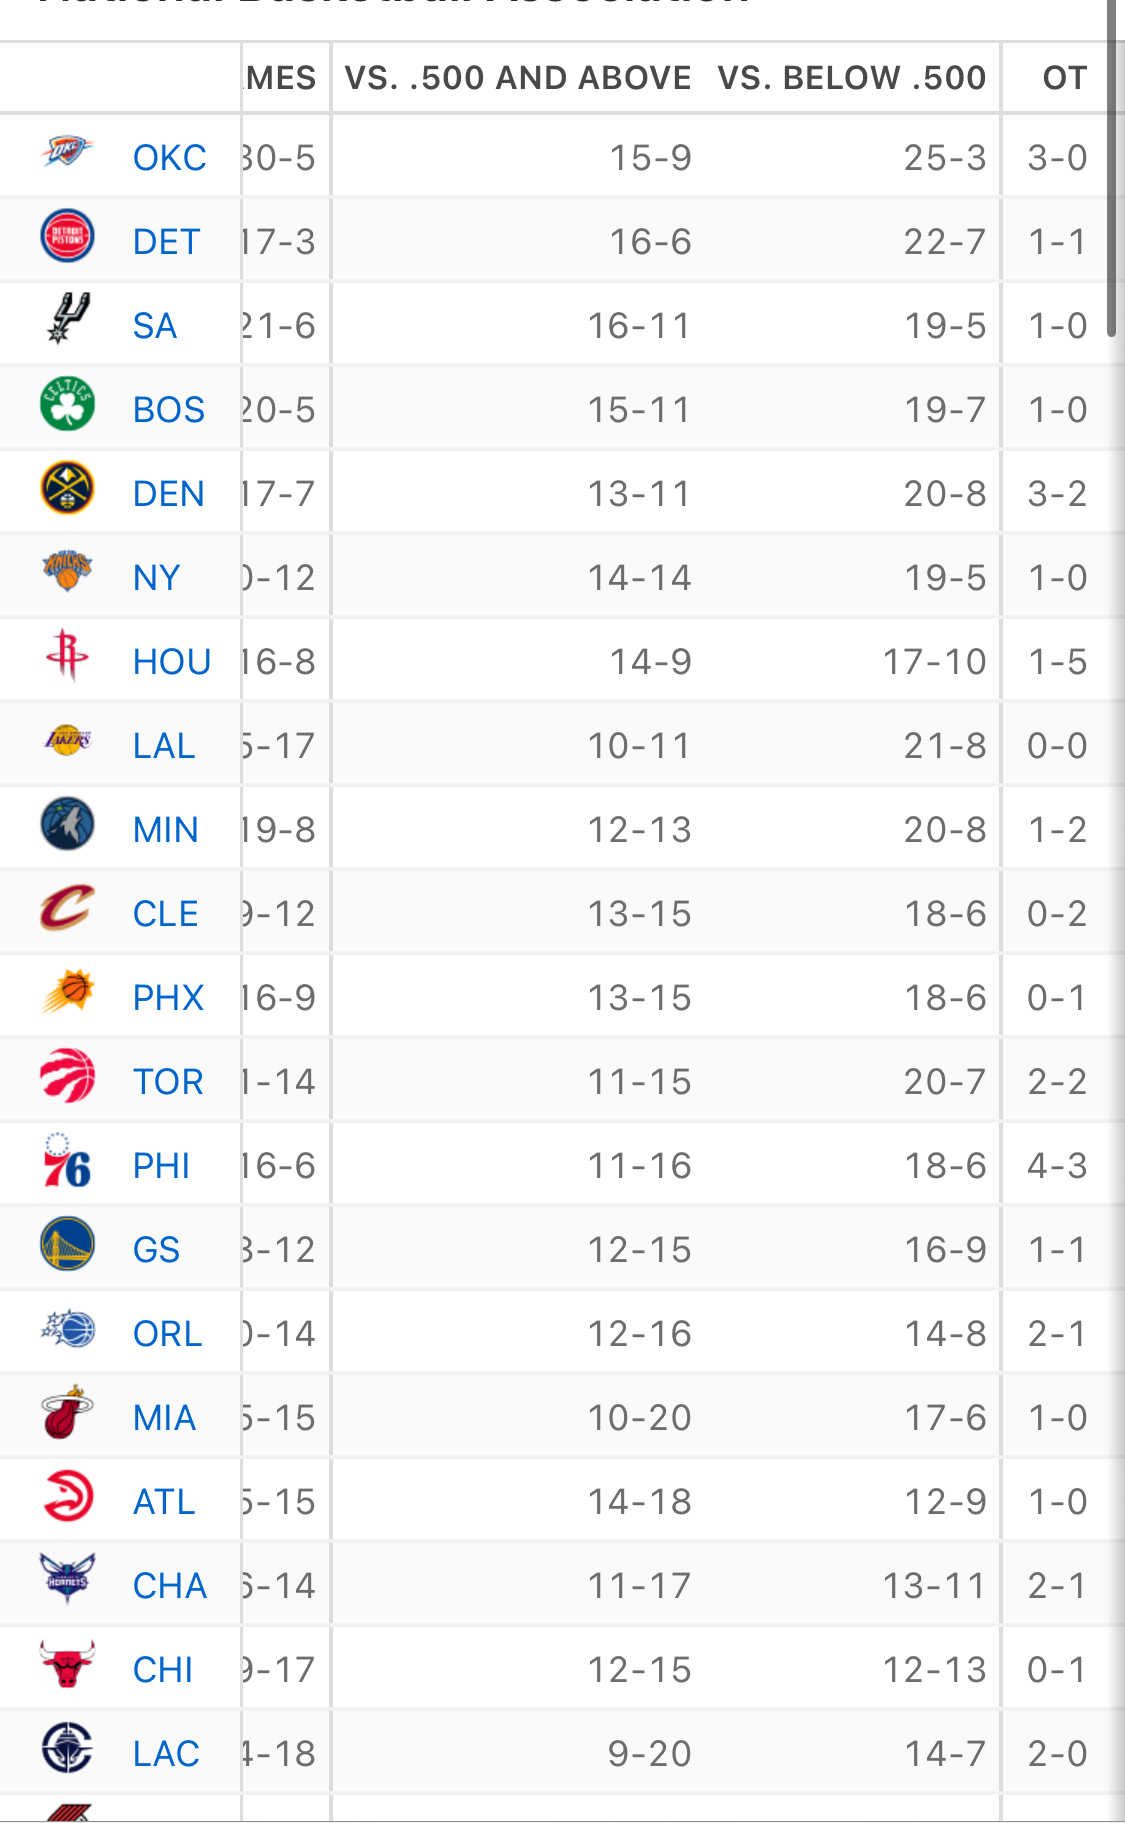Sort by VS. BELOW .500 column
Screen dimensions: 1125x1823
pos(852,78)
